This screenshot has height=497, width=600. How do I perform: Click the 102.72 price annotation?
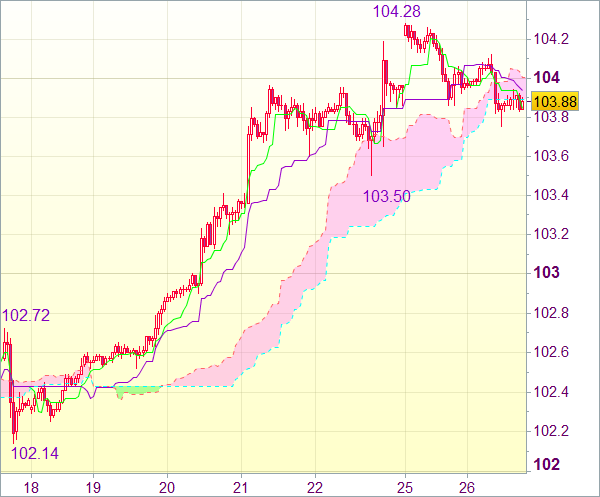[26, 315]
